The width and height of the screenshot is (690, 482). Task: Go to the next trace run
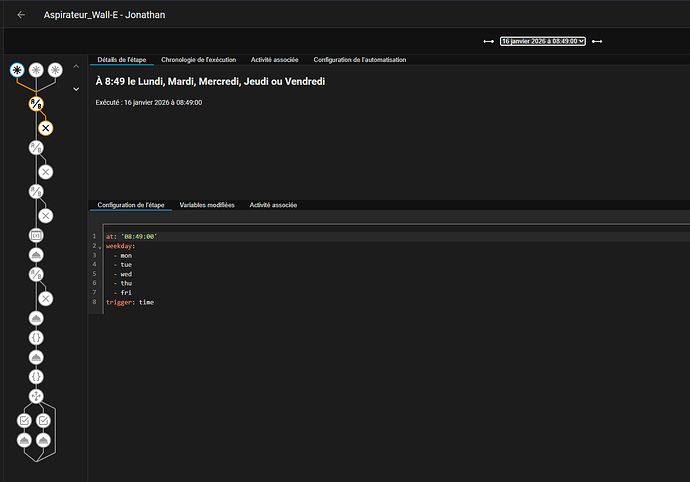[x=597, y=41]
